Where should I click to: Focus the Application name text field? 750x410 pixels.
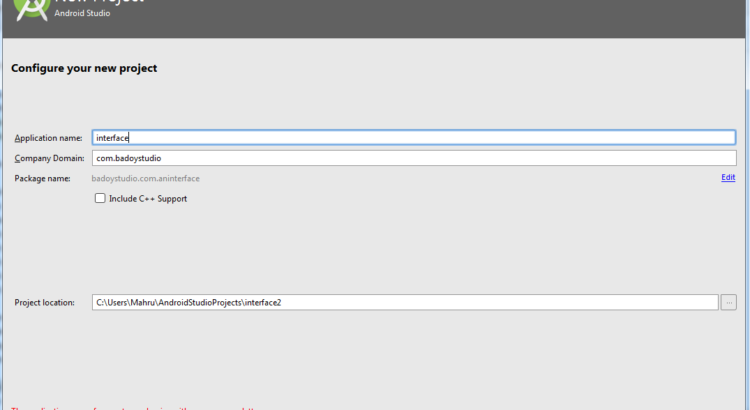[413, 138]
